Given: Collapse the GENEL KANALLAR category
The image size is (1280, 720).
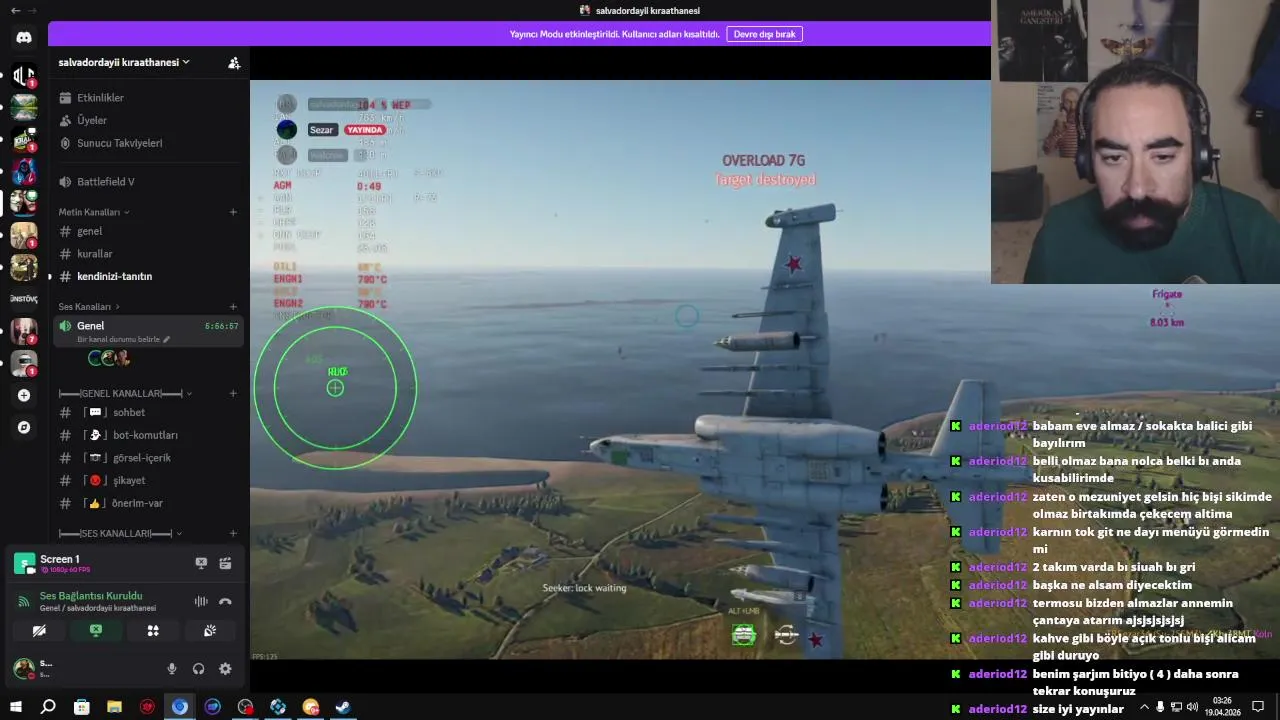Looking at the screenshot, I should pos(125,394).
